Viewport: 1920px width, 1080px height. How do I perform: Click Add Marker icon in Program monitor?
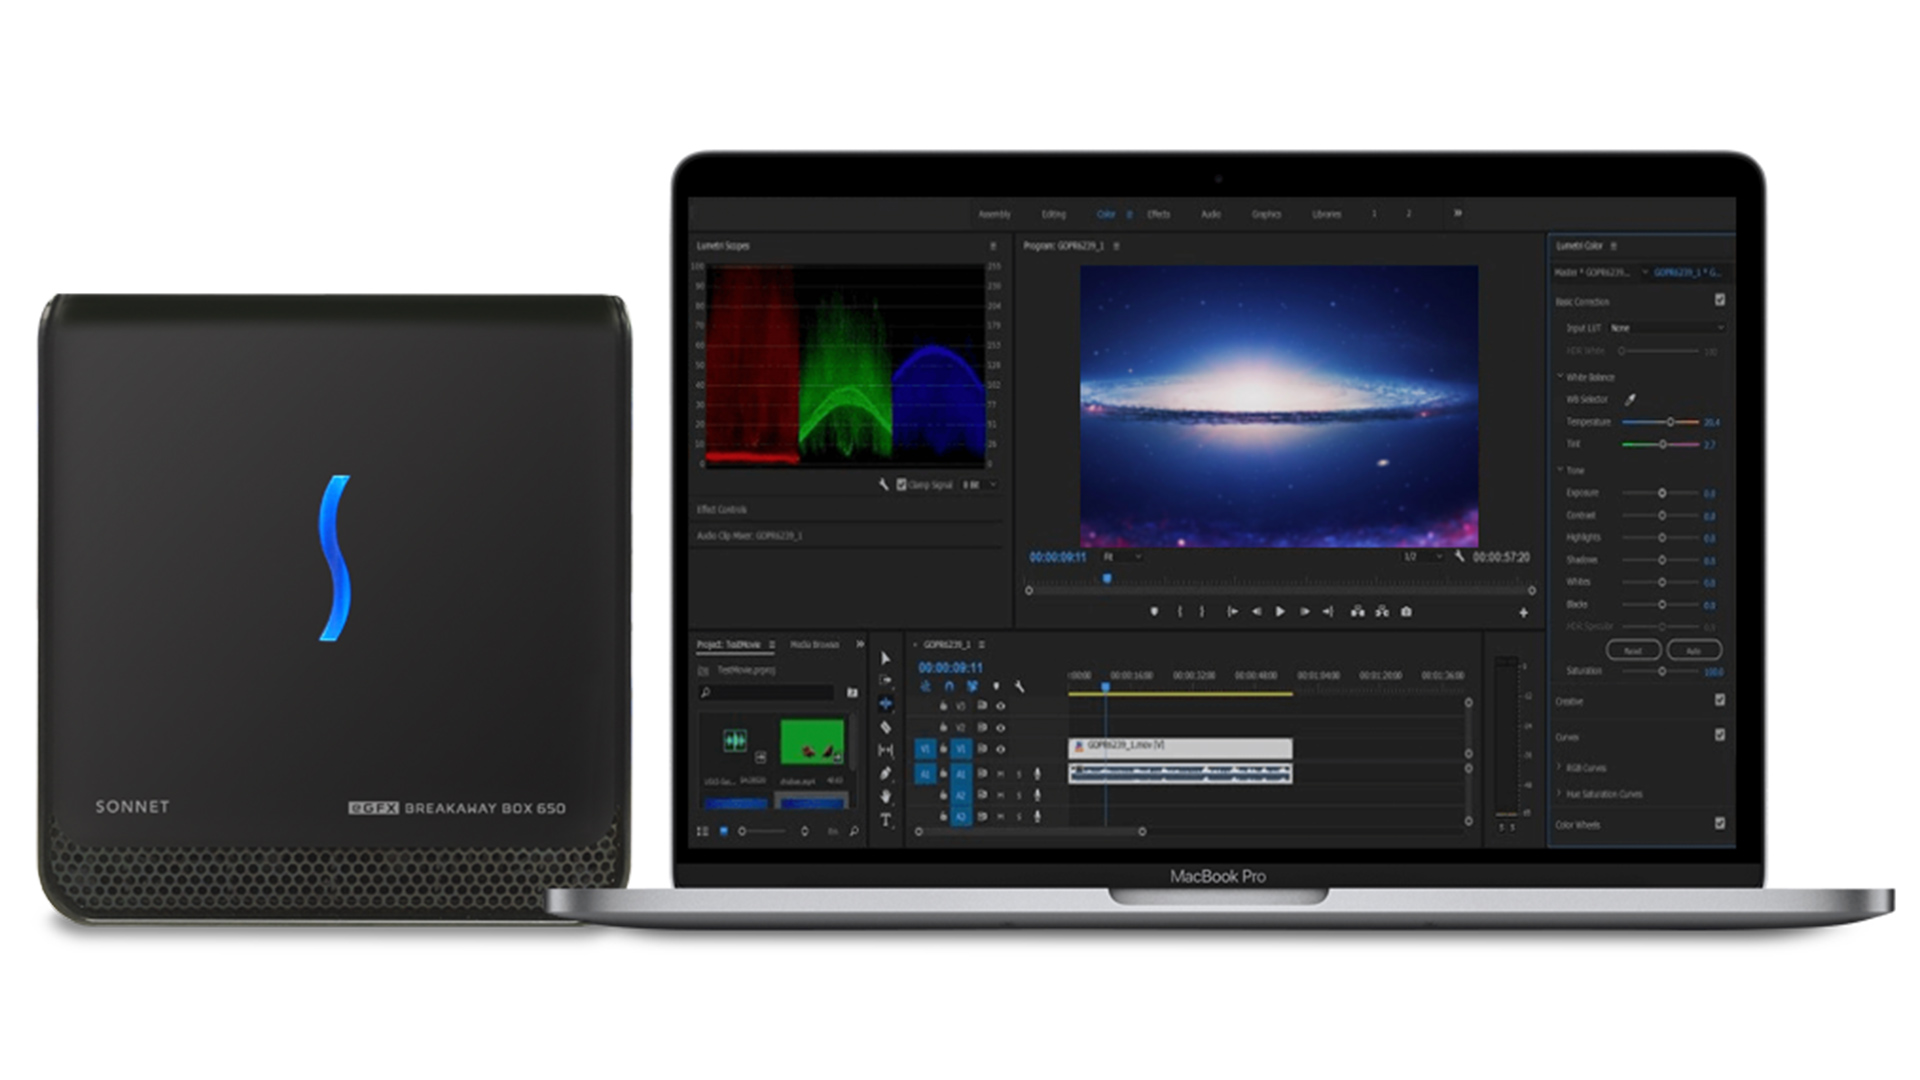1154,611
